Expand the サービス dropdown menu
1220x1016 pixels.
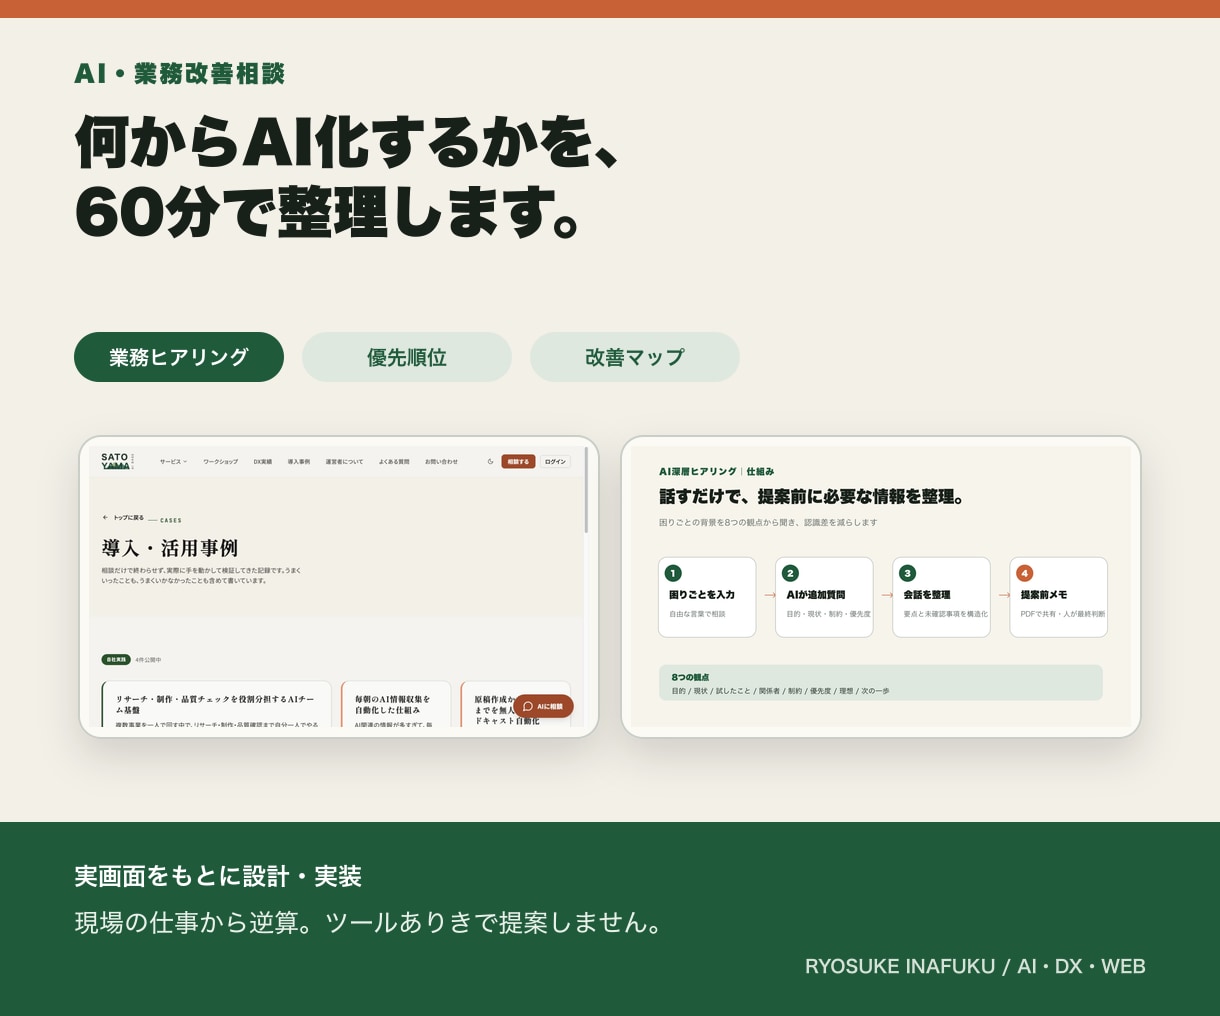tap(173, 462)
